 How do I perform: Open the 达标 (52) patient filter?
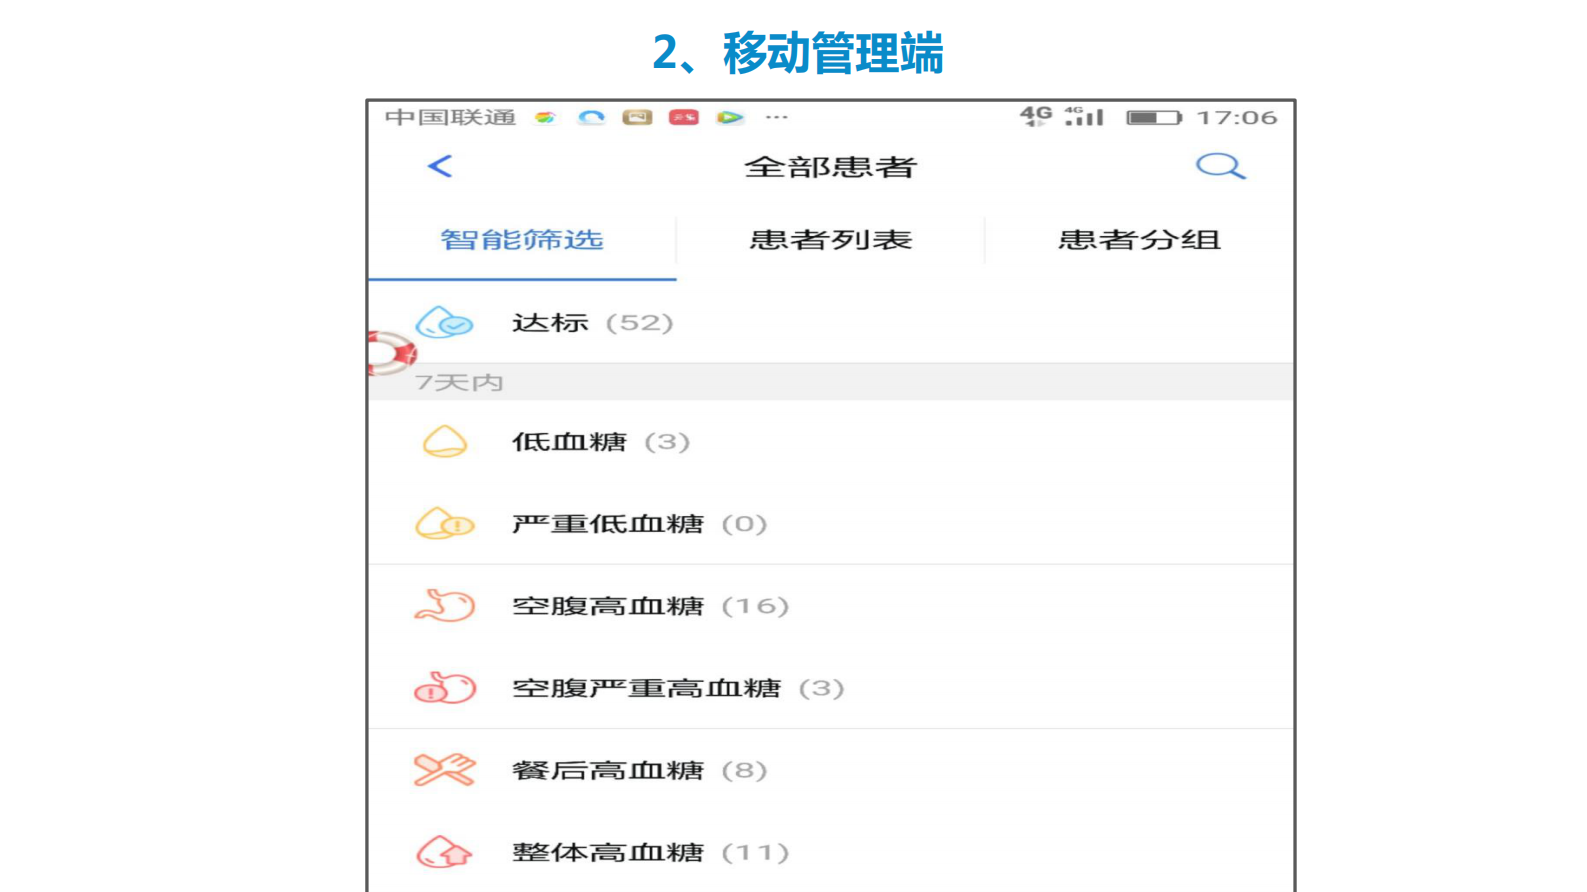point(831,323)
